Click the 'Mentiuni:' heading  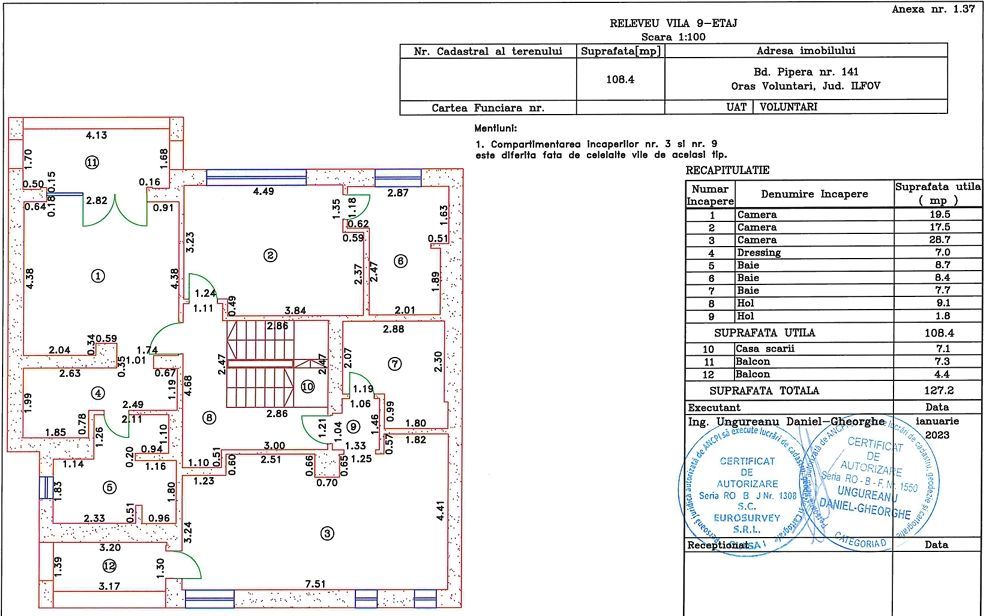point(495,128)
